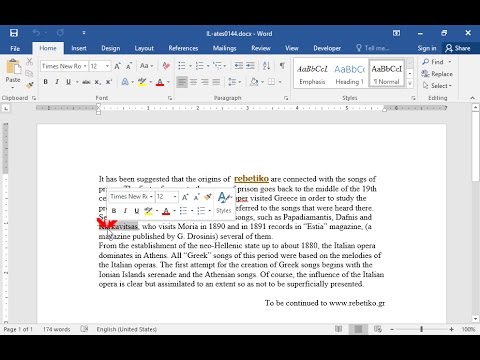Click the Share button
The image size is (480, 360).
pyautogui.click(x=458, y=48)
